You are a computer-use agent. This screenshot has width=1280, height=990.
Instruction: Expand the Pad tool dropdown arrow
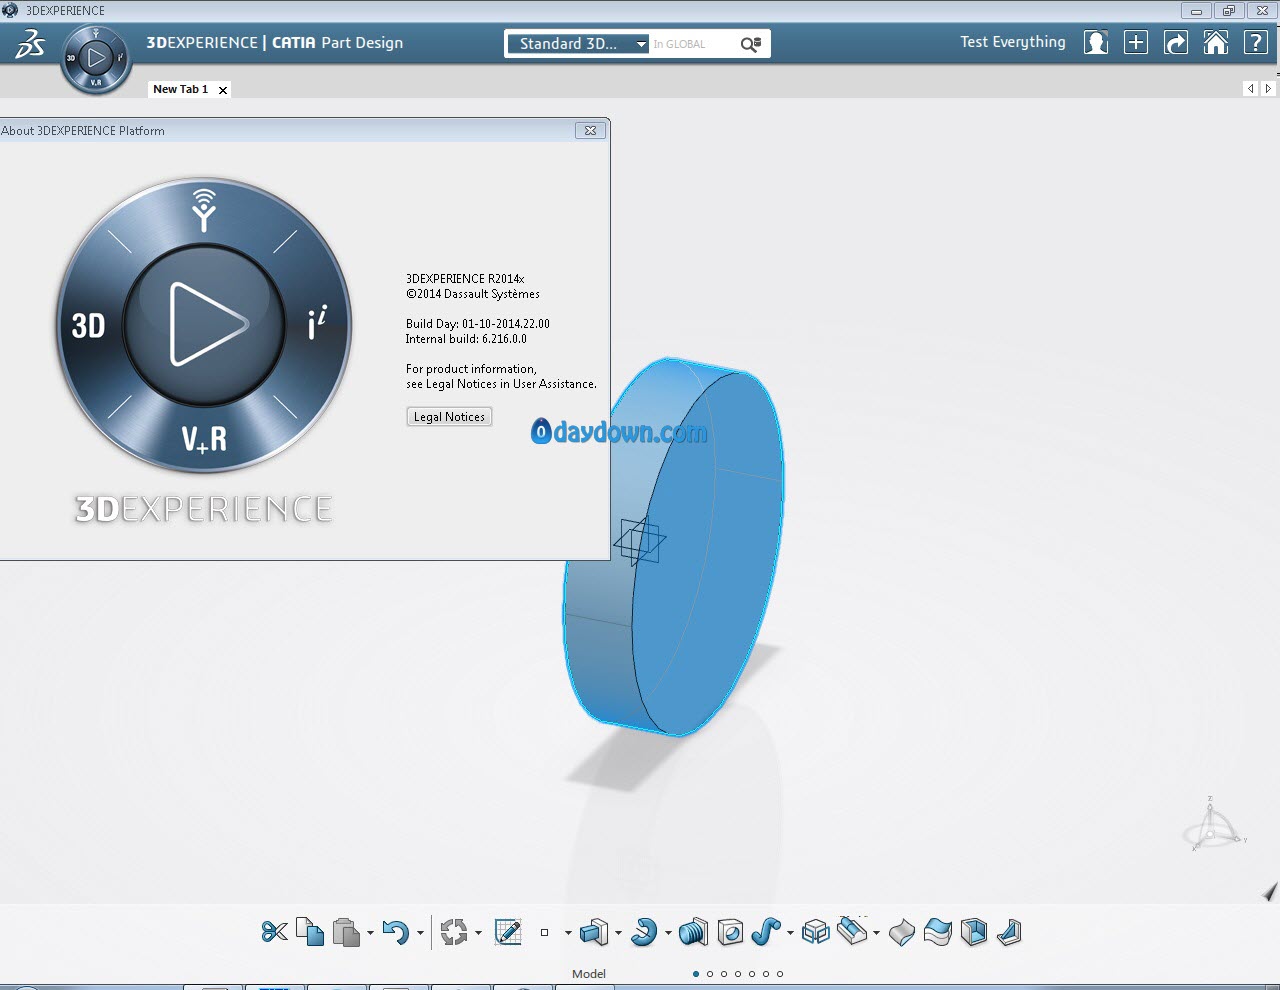coord(618,933)
